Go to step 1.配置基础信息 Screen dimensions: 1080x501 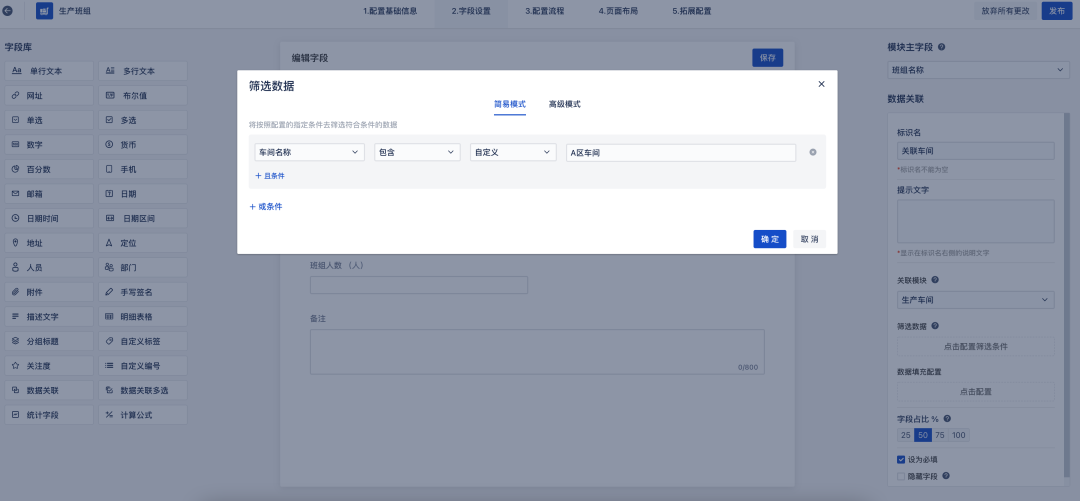coord(390,11)
